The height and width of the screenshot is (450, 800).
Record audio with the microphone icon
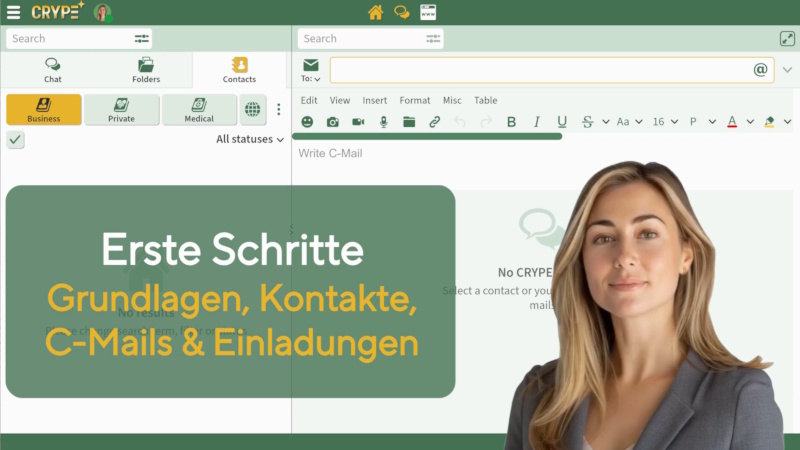tap(383, 122)
